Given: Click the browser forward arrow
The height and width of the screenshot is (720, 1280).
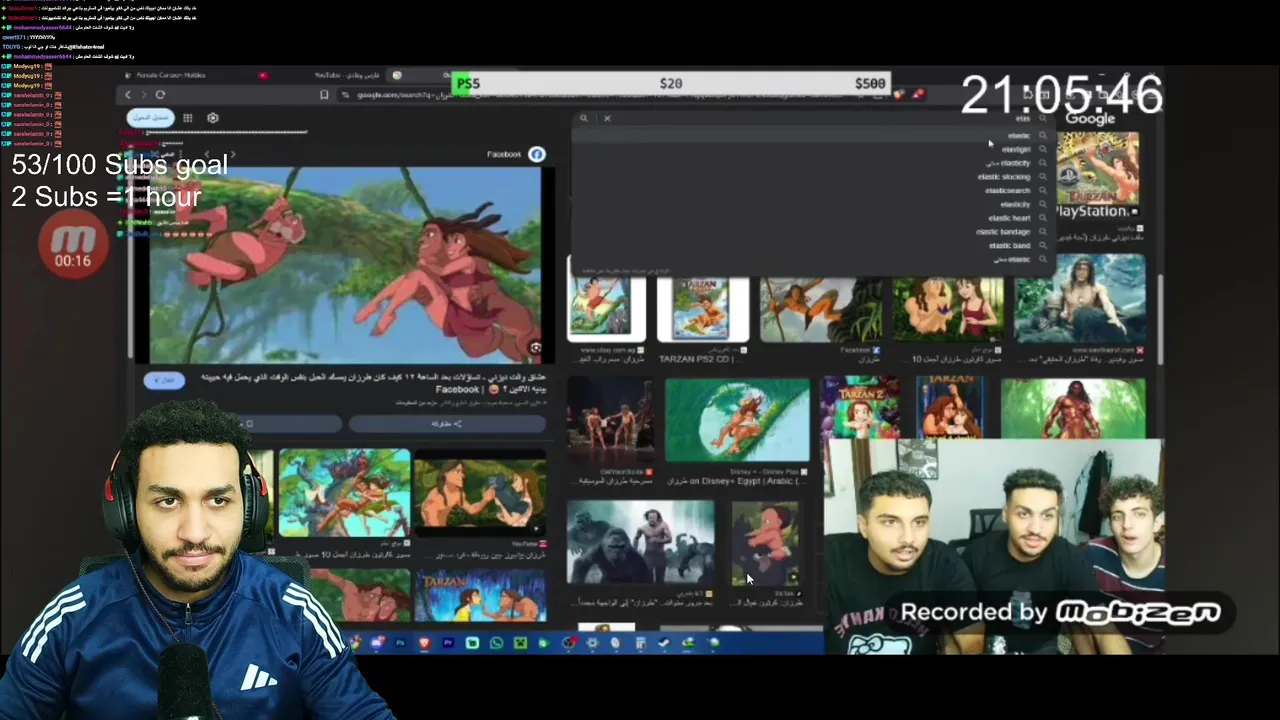Looking at the screenshot, I should click(x=144, y=95).
